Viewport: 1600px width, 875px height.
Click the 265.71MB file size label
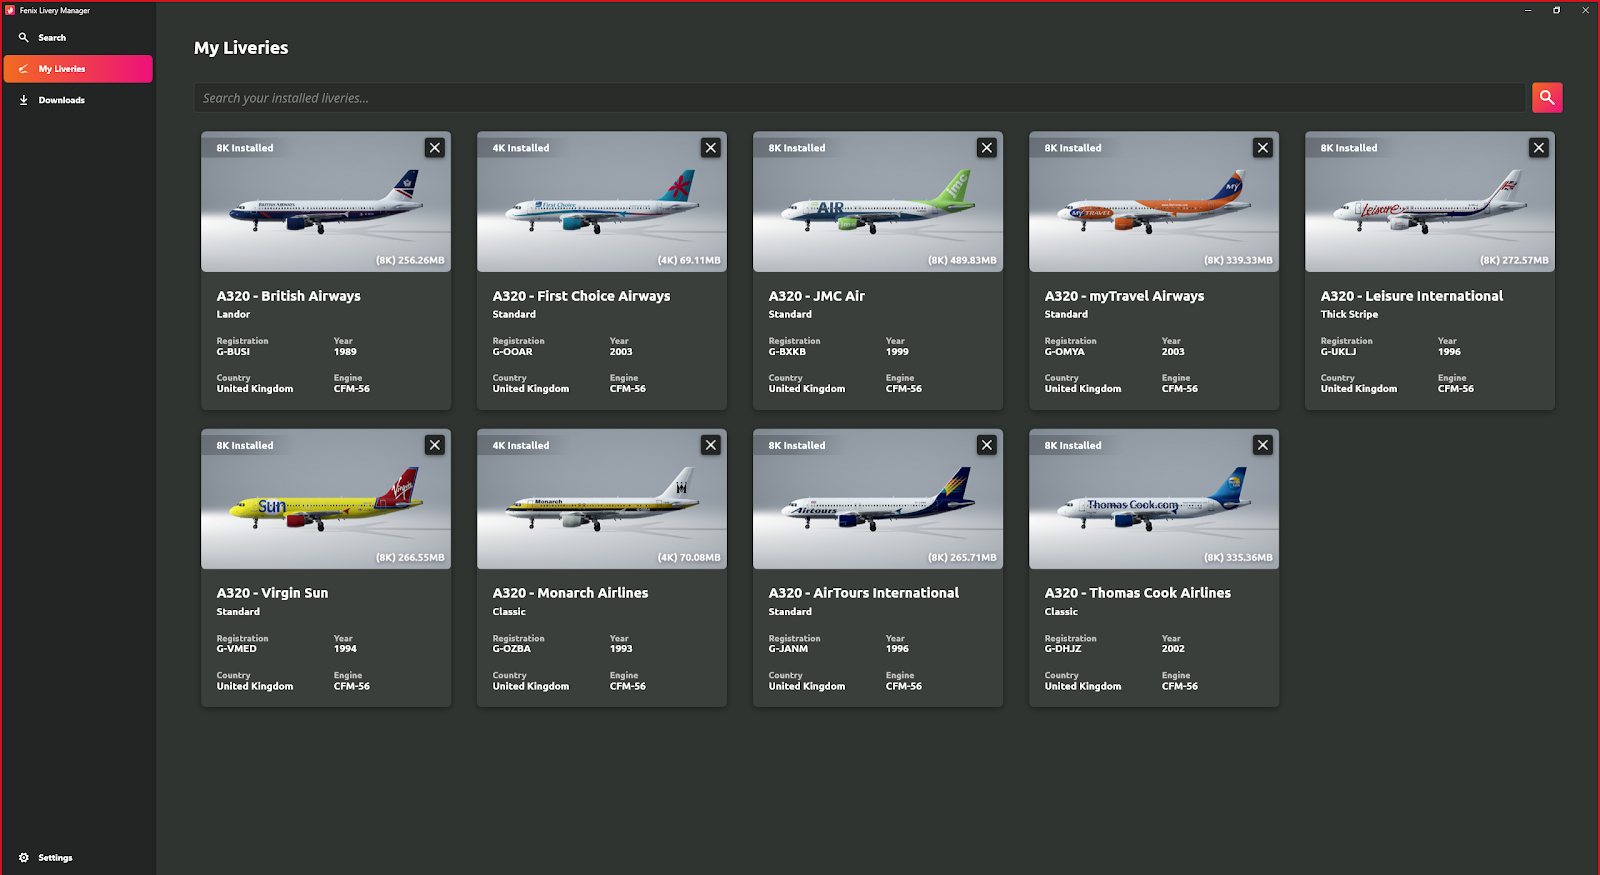click(x=962, y=558)
